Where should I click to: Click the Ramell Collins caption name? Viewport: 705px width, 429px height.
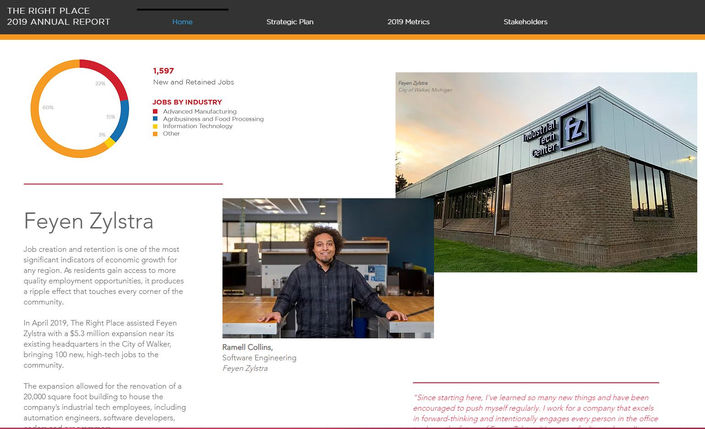(x=247, y=347)
